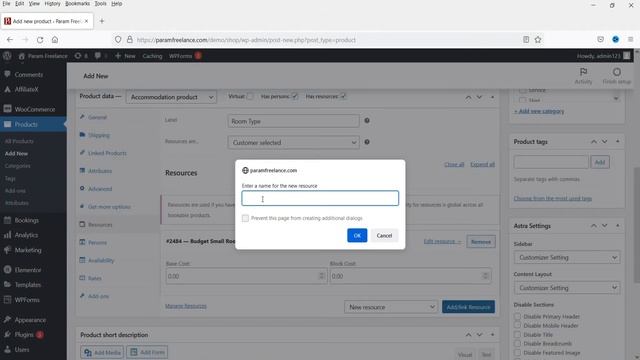This screenshot has width=640, height=360.
Task: Click the Label field containing Room Type
Action: tap(293, 121)
